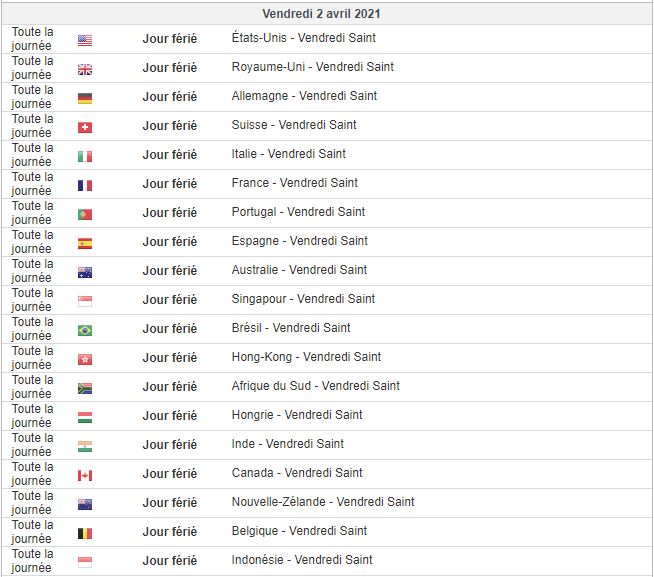Open the Hong-Kong - Vendredi Saint event

point(306,357)
